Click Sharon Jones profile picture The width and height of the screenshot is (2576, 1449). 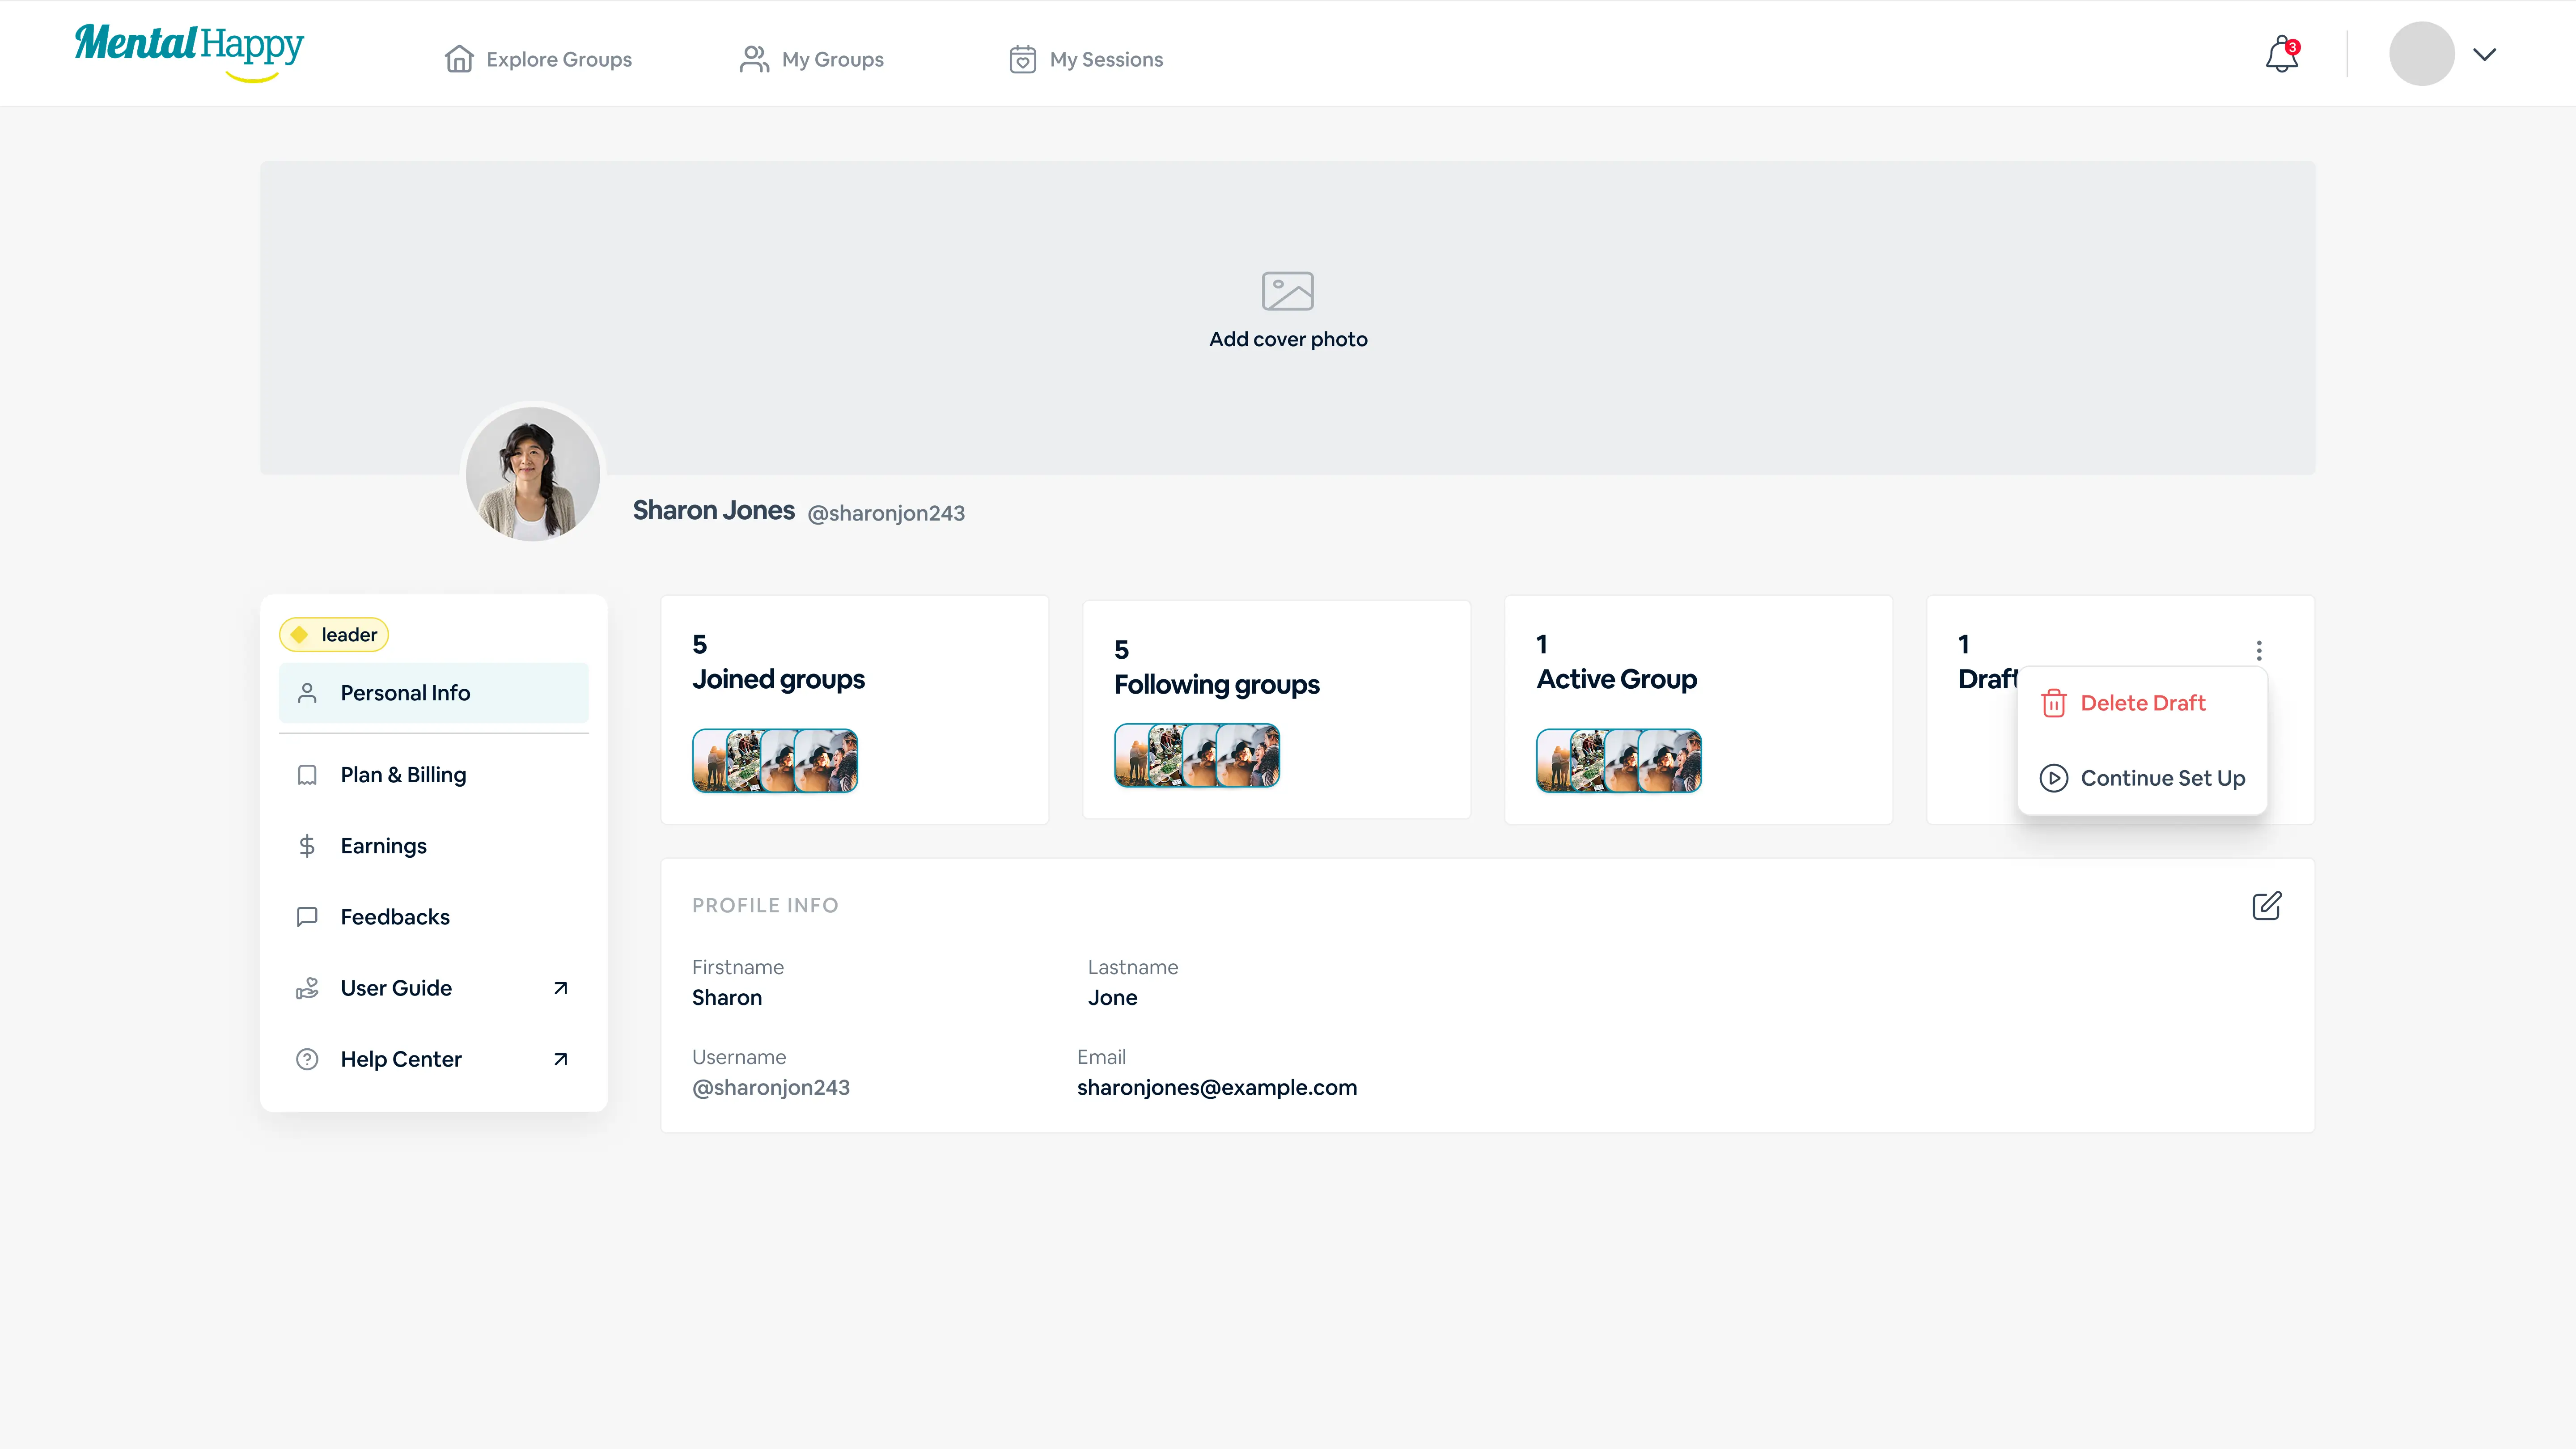[x=533, y=474]
